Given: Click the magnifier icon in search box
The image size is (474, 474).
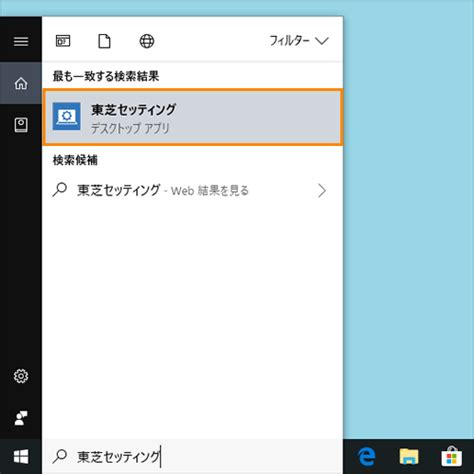Looking at the screenshot, I should [x=60, y=456].
